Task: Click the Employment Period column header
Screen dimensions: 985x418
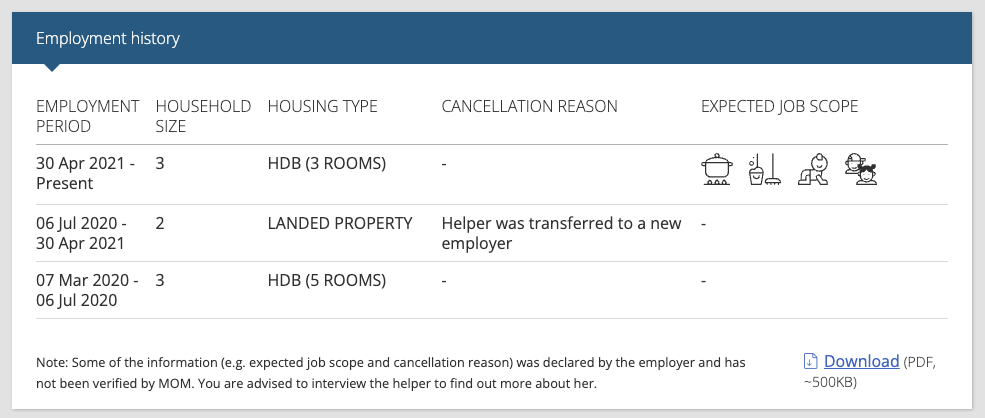Action: tap(87, 116)
